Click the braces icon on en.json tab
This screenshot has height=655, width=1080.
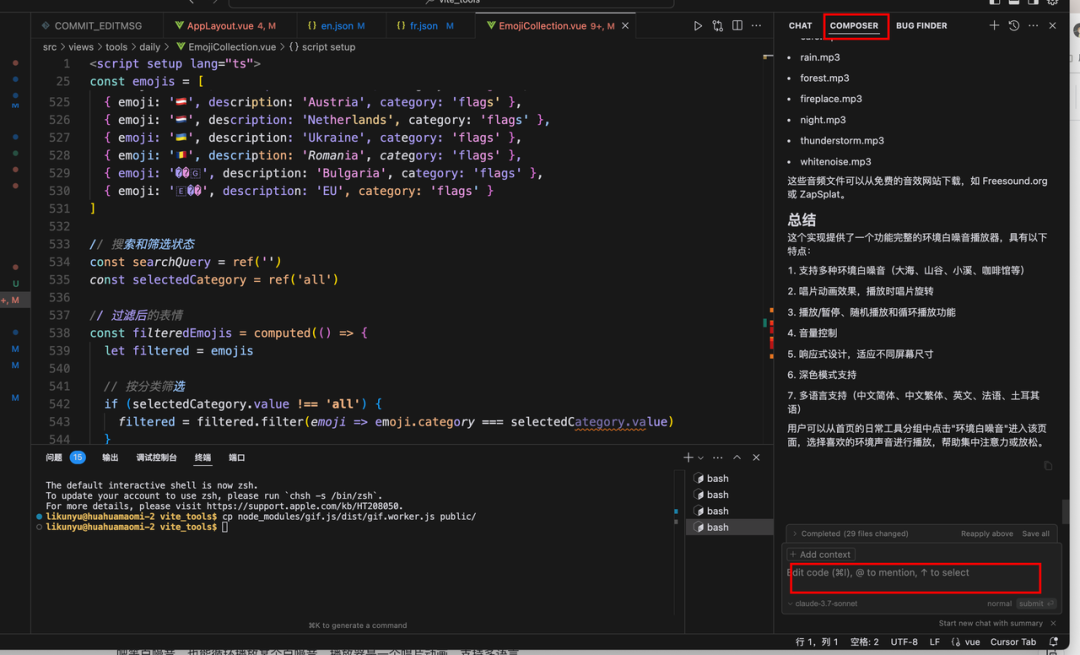[312, 25]
